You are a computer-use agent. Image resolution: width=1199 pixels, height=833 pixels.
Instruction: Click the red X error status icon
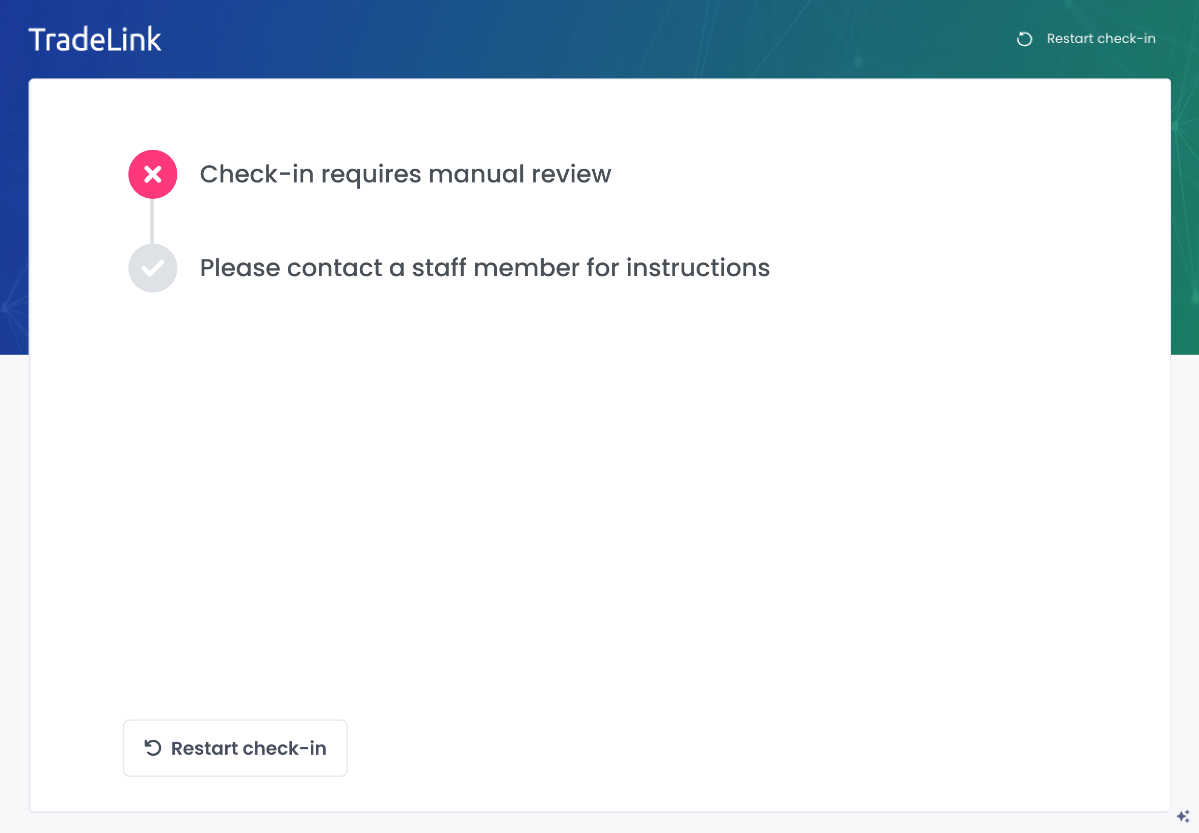153,175
